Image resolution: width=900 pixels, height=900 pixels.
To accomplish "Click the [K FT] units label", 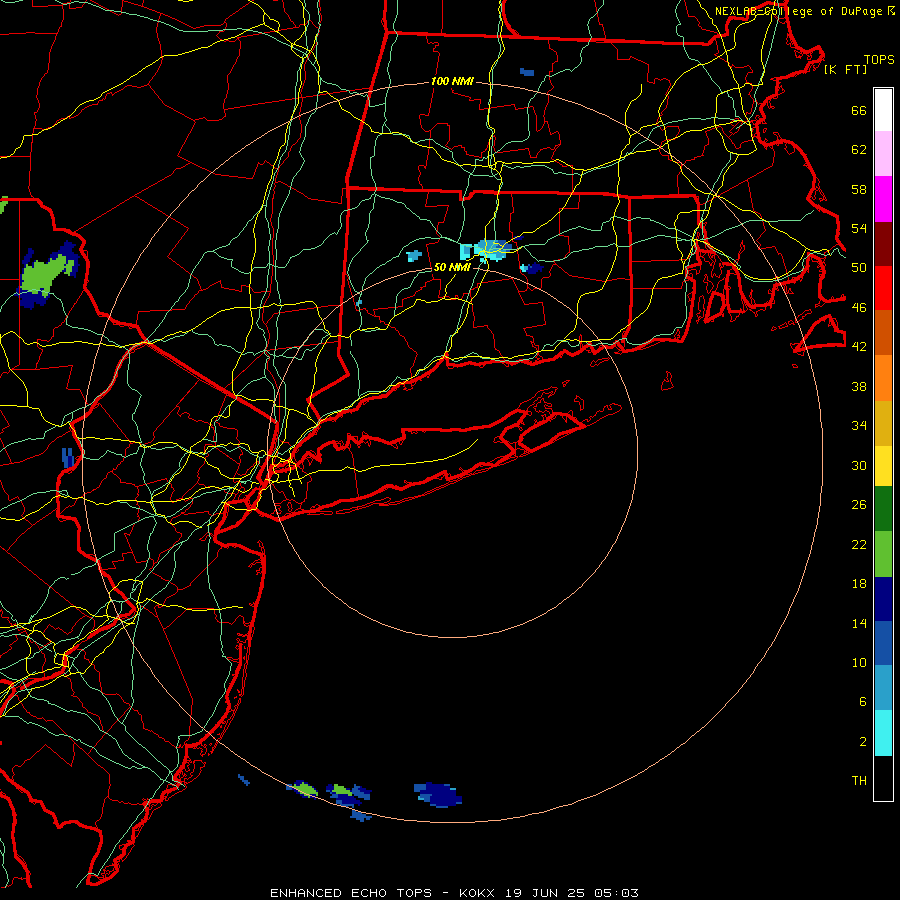I will point(845,69).
